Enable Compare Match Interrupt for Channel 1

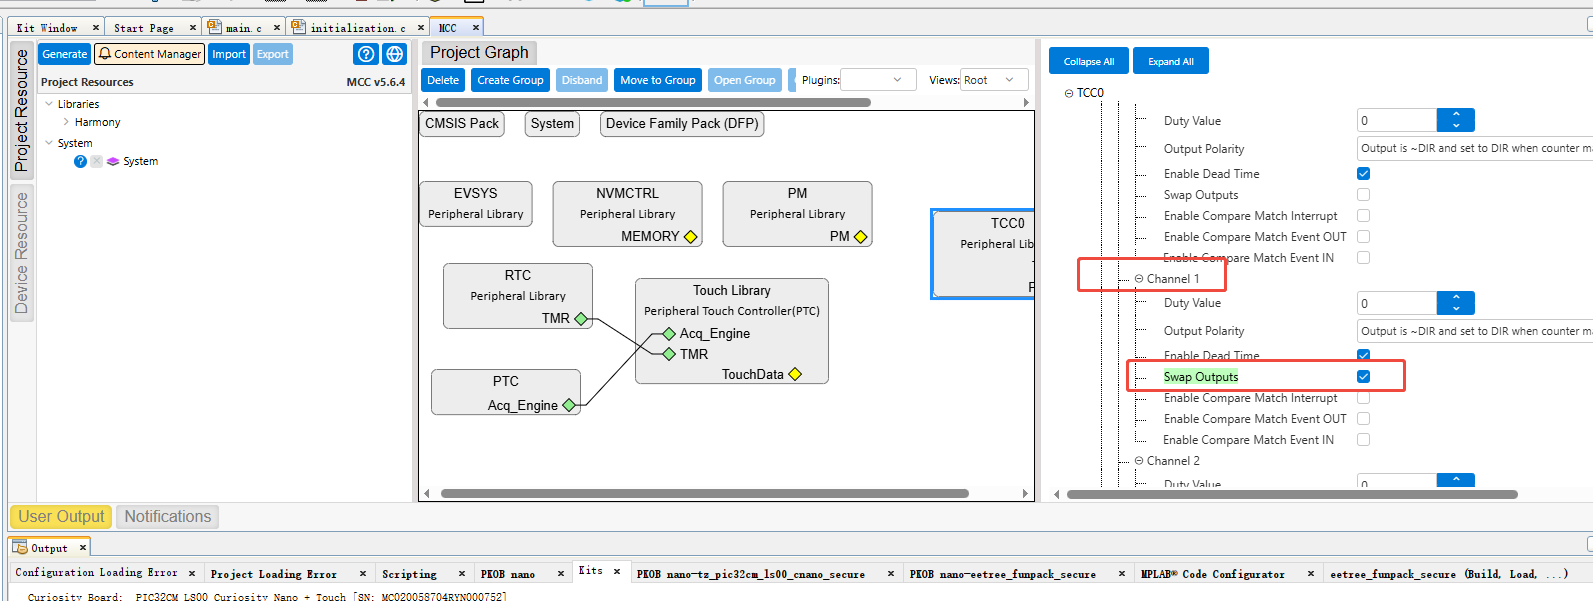coord(1363,398)
